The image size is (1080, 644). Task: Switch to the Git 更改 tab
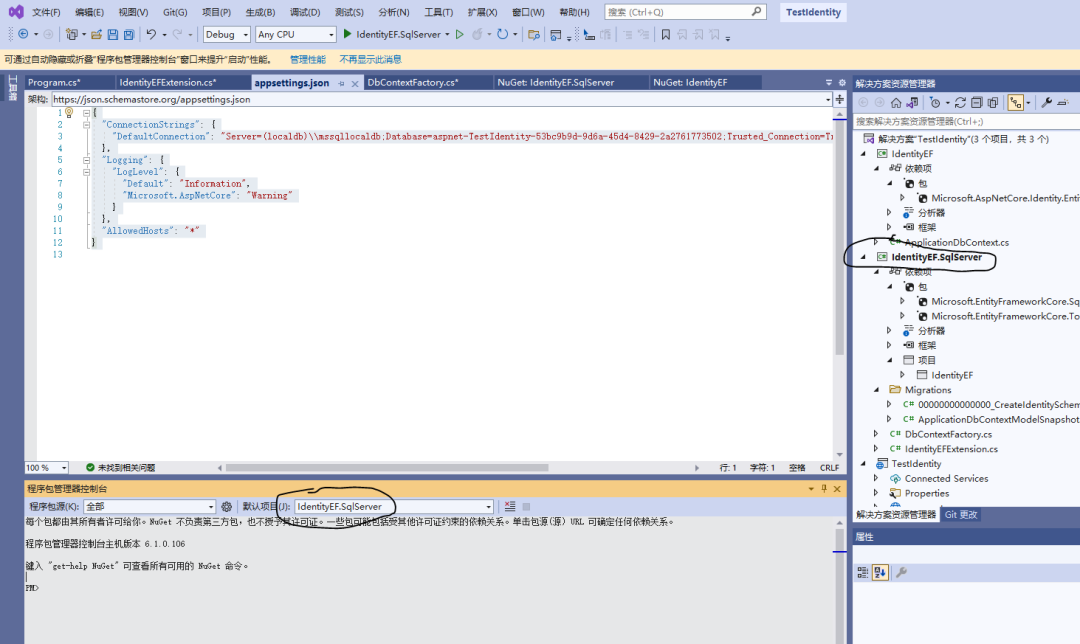tap(961, 515)
